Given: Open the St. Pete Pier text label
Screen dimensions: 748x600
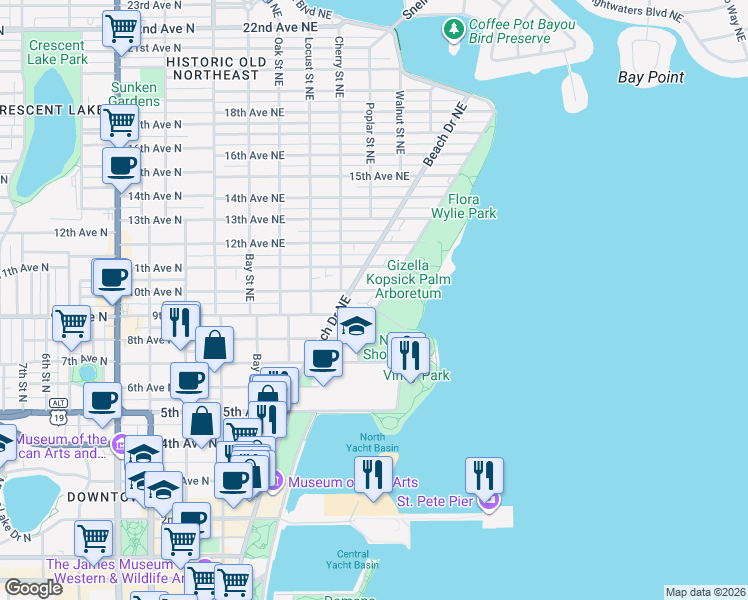Looking at the screenshot, I should [x=435, y=501].
